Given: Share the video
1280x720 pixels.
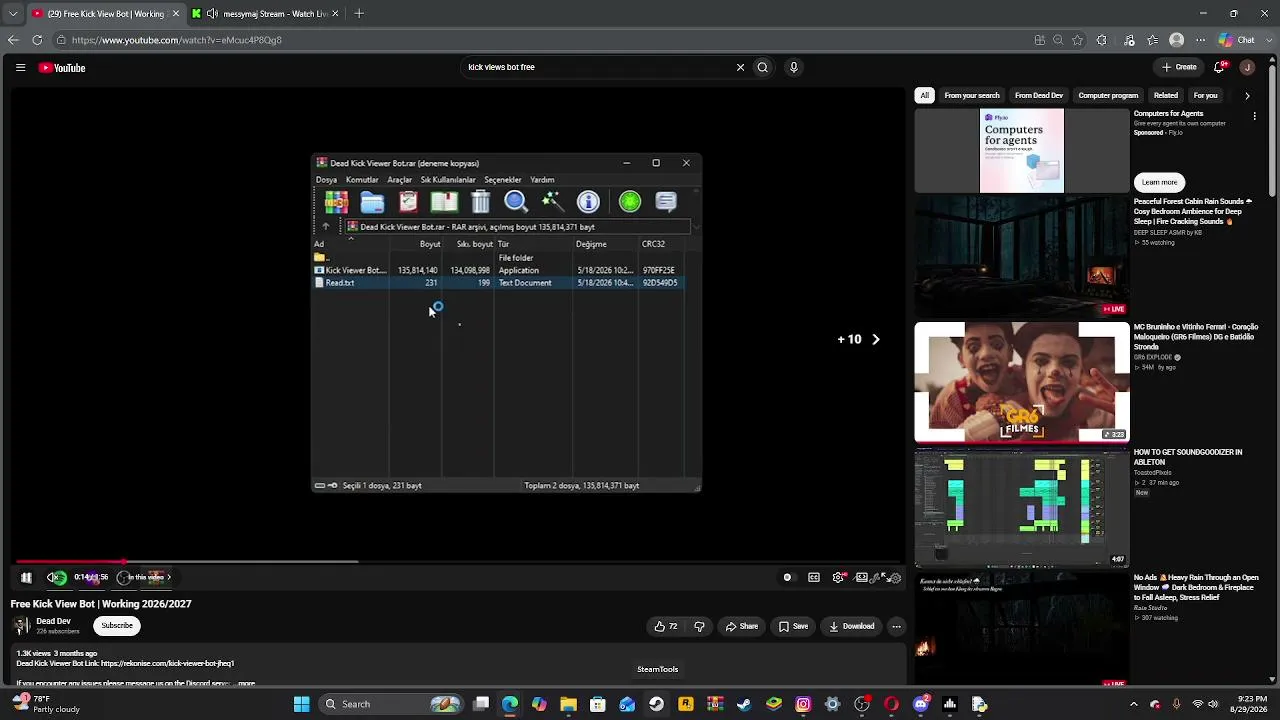Looking at the screenshot, I should coord(742,626).
